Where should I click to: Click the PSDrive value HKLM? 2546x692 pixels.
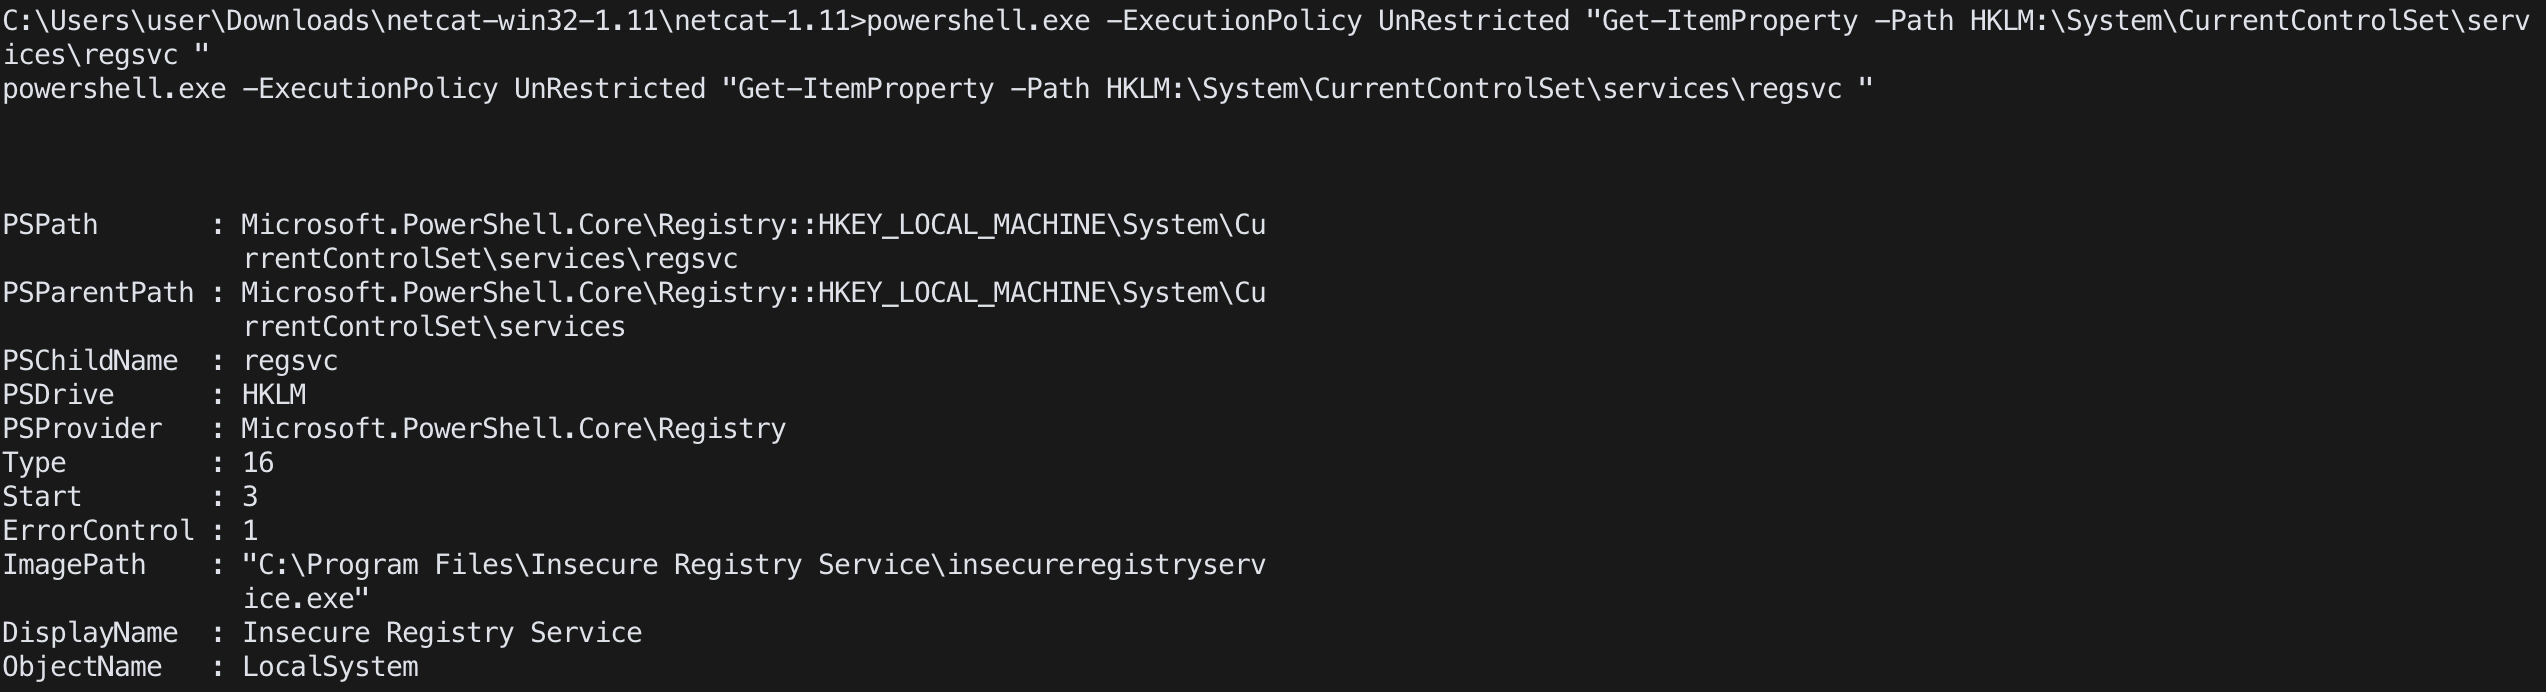tap(274, 395)
